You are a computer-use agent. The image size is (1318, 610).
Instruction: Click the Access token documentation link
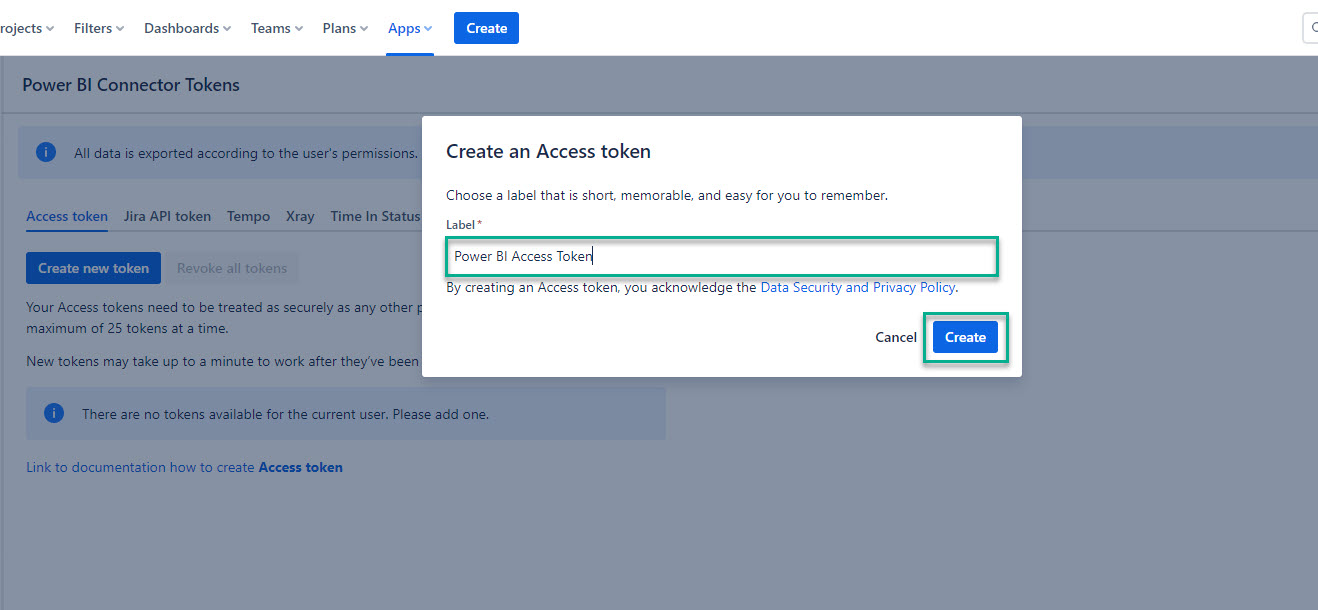pos(300,467)
